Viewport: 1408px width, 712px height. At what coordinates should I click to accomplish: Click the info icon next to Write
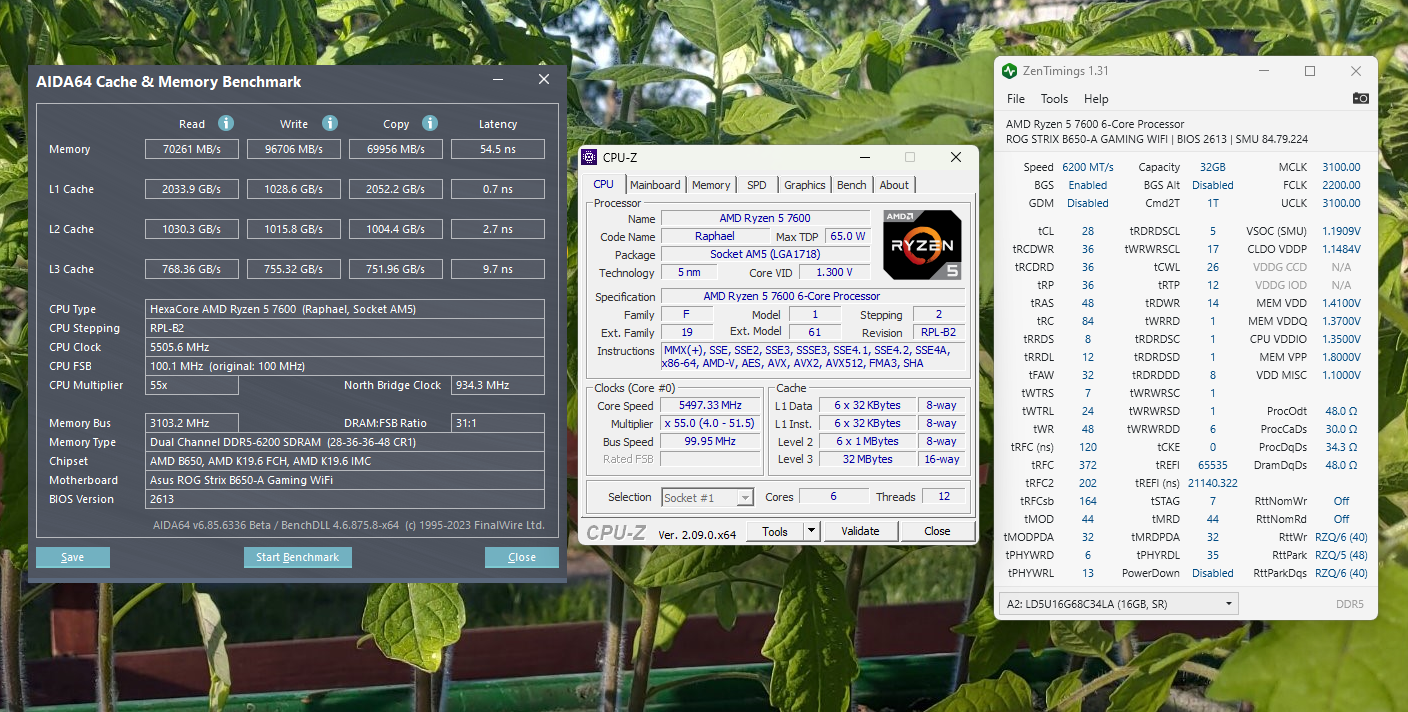coord(330,123)
